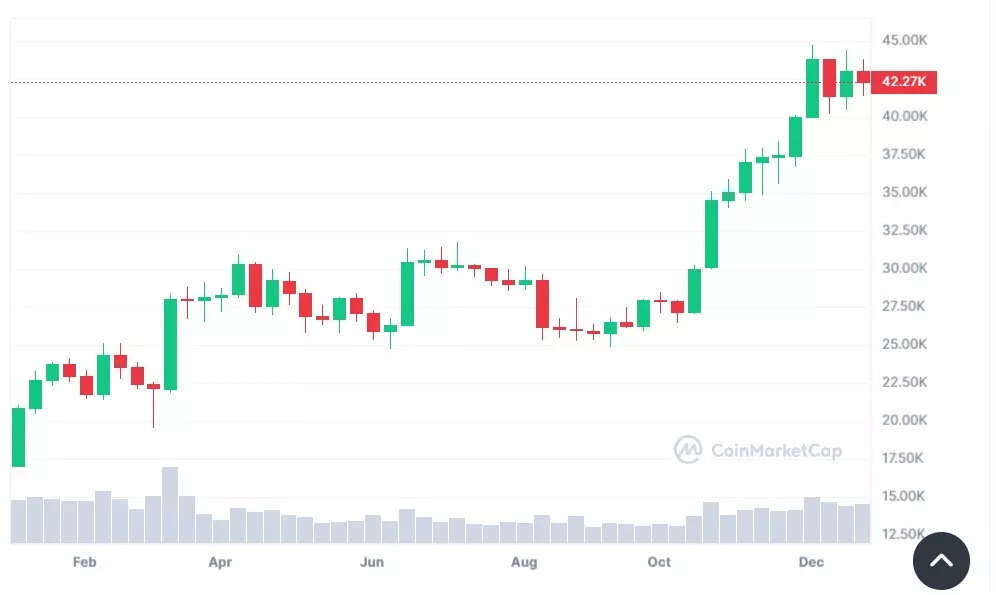
Task: Select the red 42.27K current price tag
Action: 904,82
